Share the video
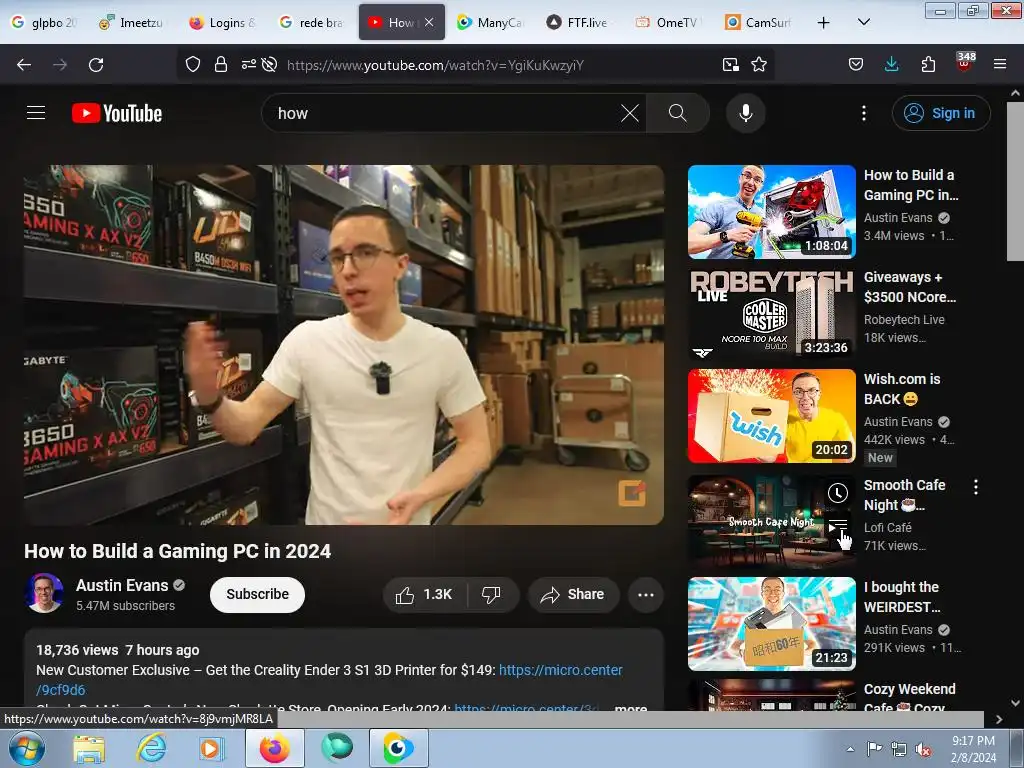 click(573, 594)
